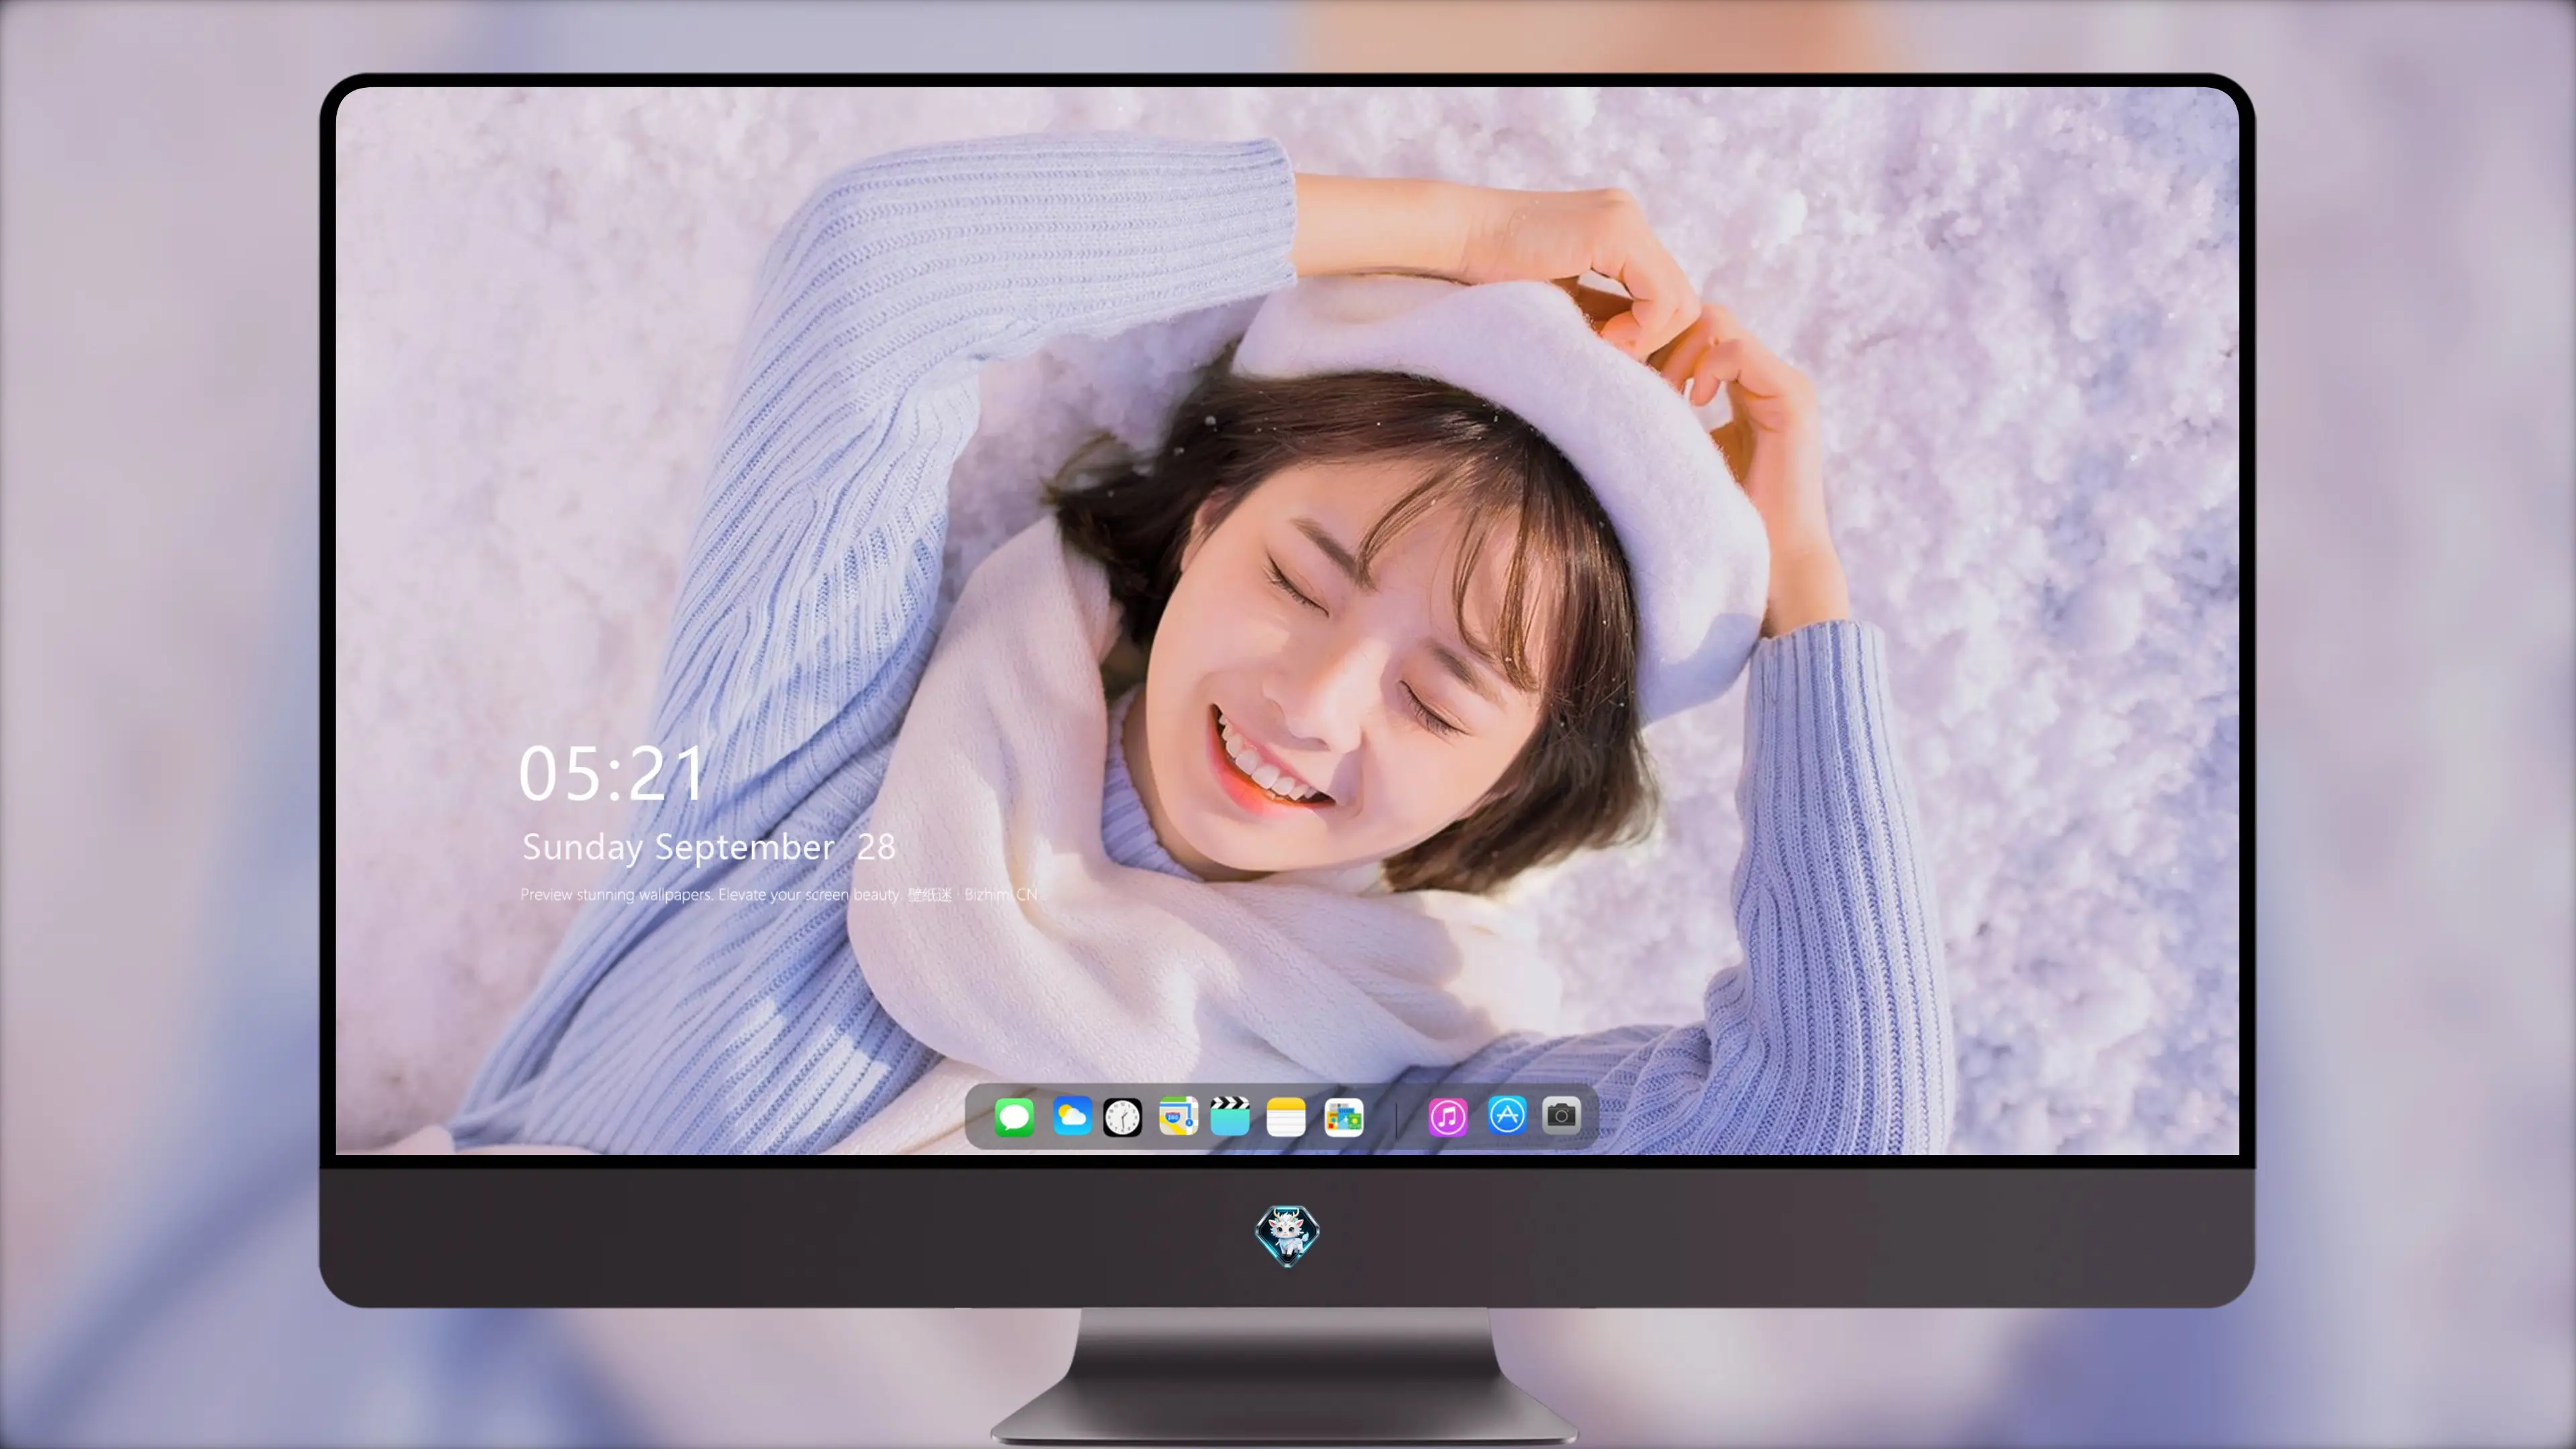Open the yellow Notes app icon
2576x1449 pixels.
1286,1117
